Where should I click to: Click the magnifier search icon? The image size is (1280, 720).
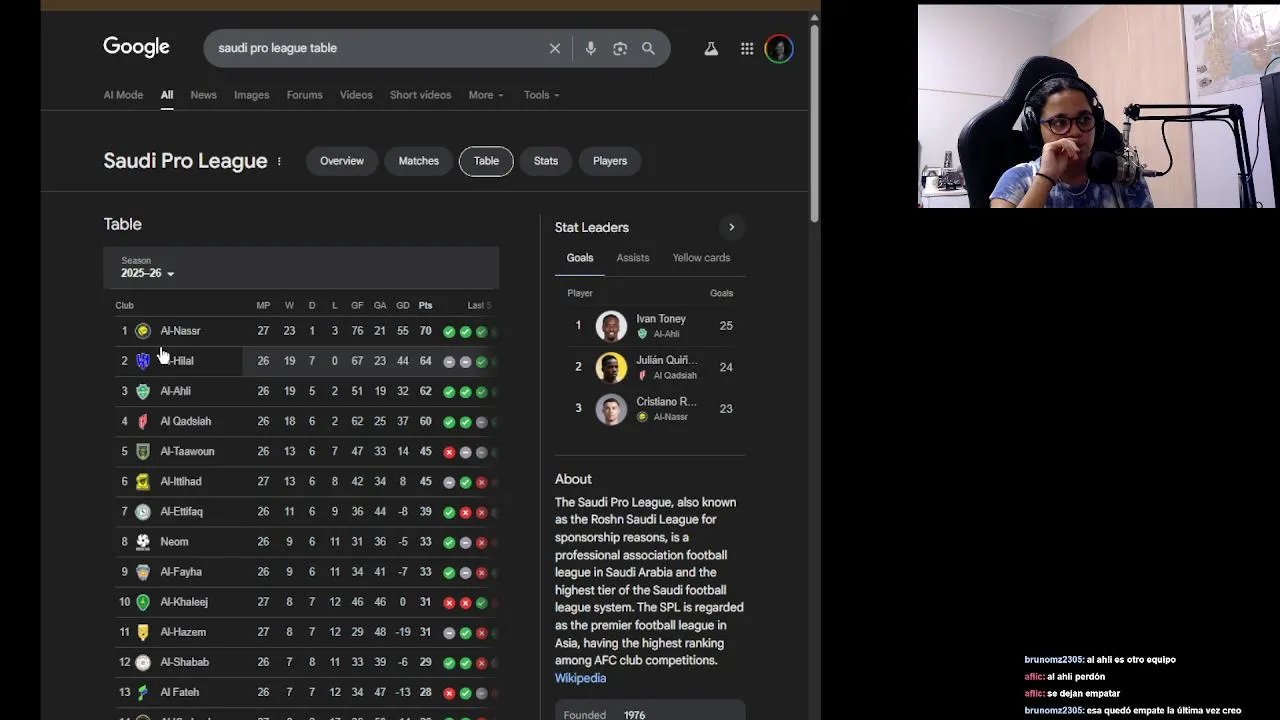pyautogui.click(x=648, y=48)
